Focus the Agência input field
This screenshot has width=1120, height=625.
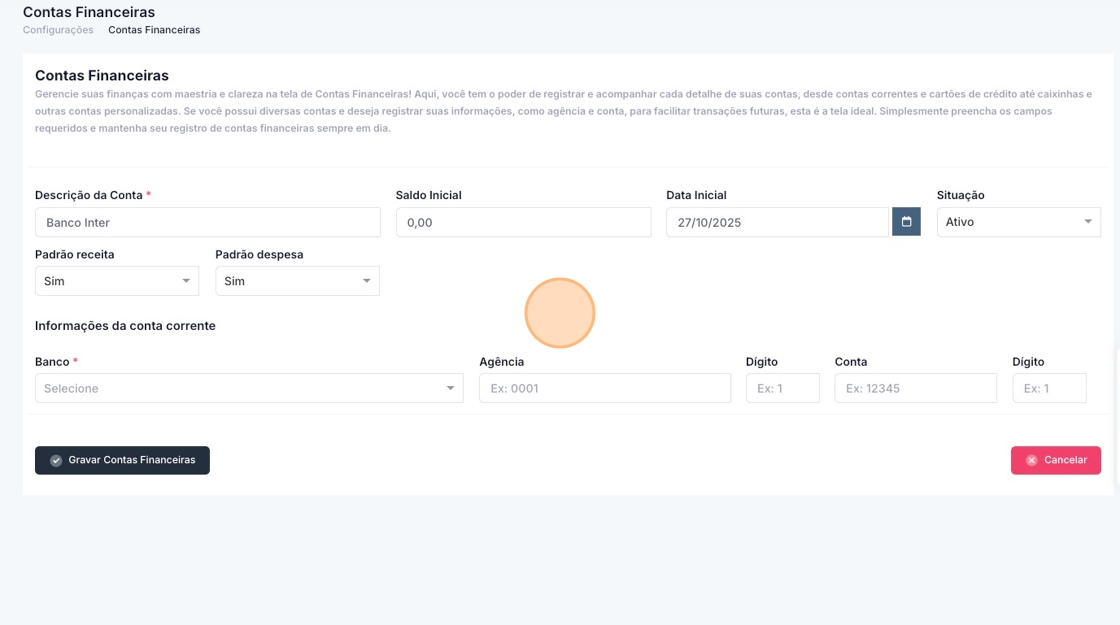point(605,388)
